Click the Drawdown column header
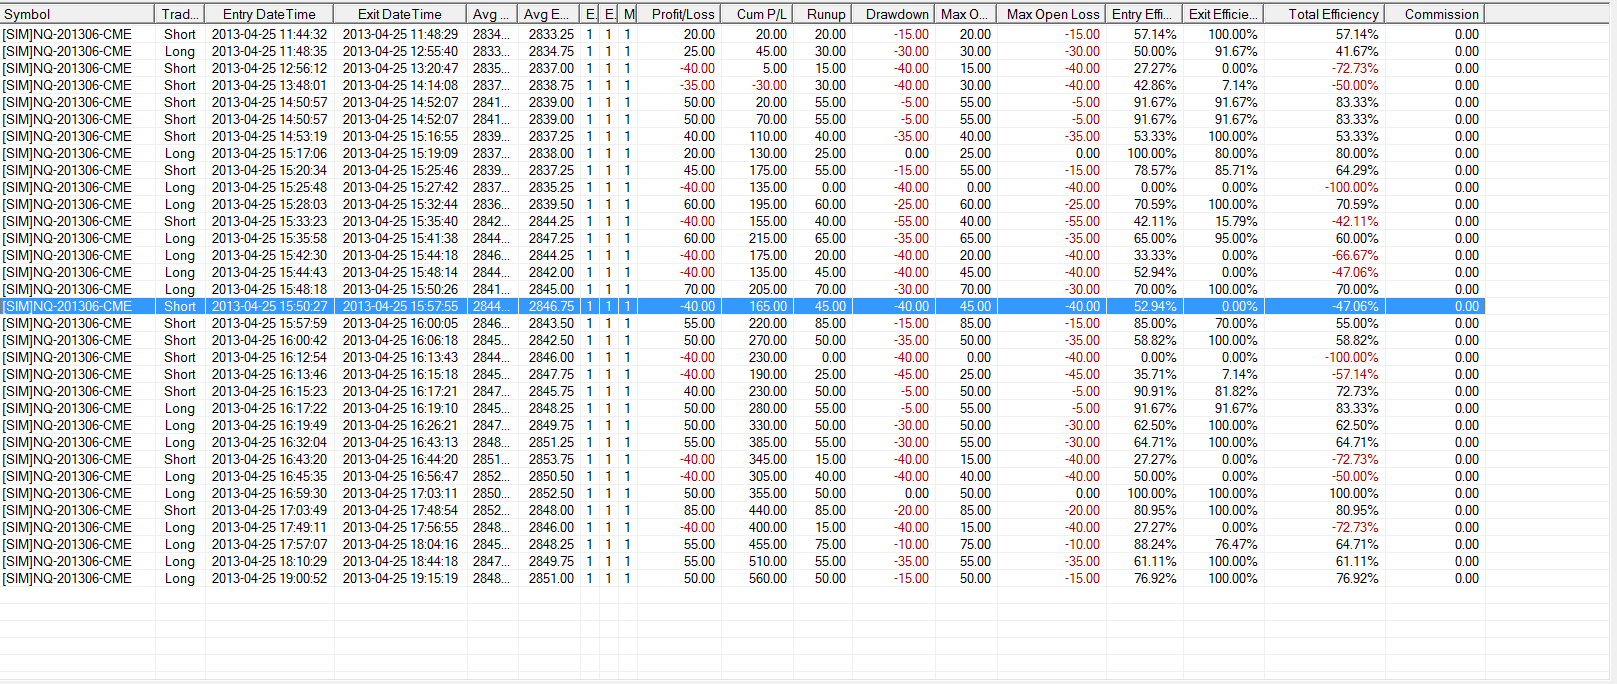The height and width of the screenshot is (684, 1617). click(x=893, y=14)
